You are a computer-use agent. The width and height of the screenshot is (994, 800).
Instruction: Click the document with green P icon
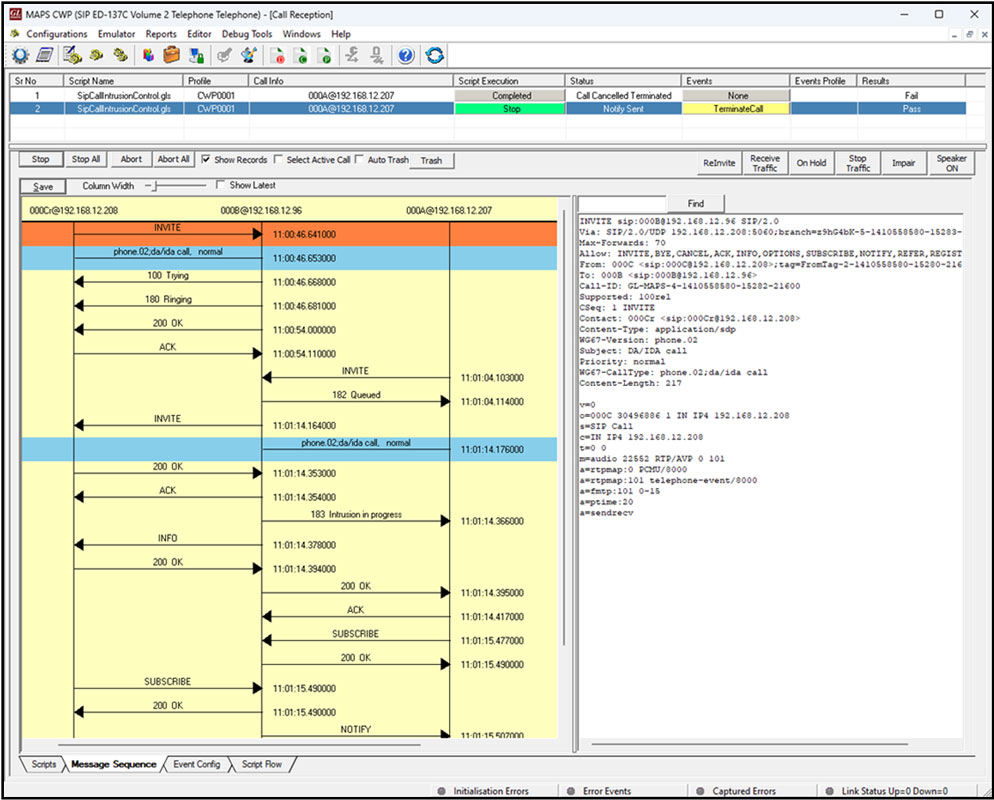[x=324, y=56]
